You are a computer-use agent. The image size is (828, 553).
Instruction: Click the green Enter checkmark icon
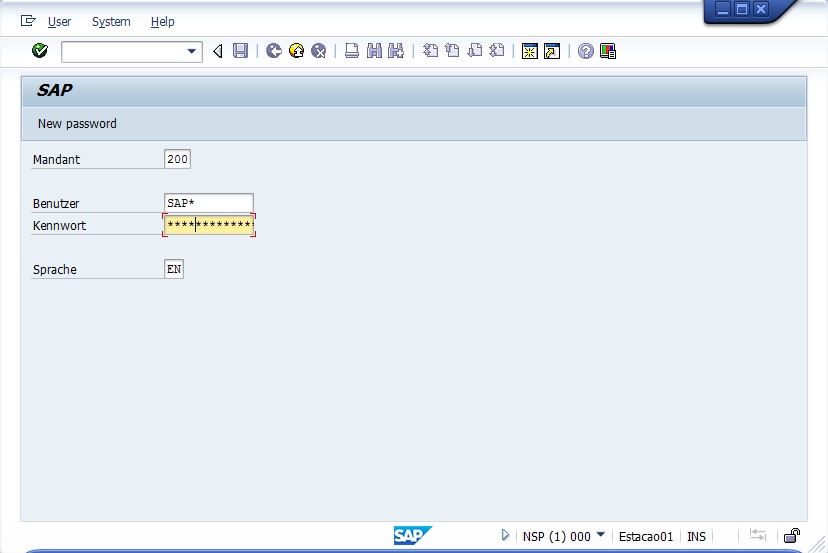40,51
